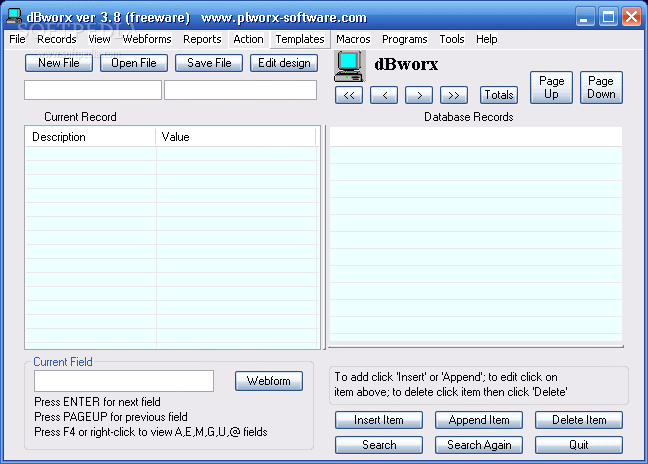Click the title bar application icon
Viewport: 648px width, 464px height.
click(14, 17)
